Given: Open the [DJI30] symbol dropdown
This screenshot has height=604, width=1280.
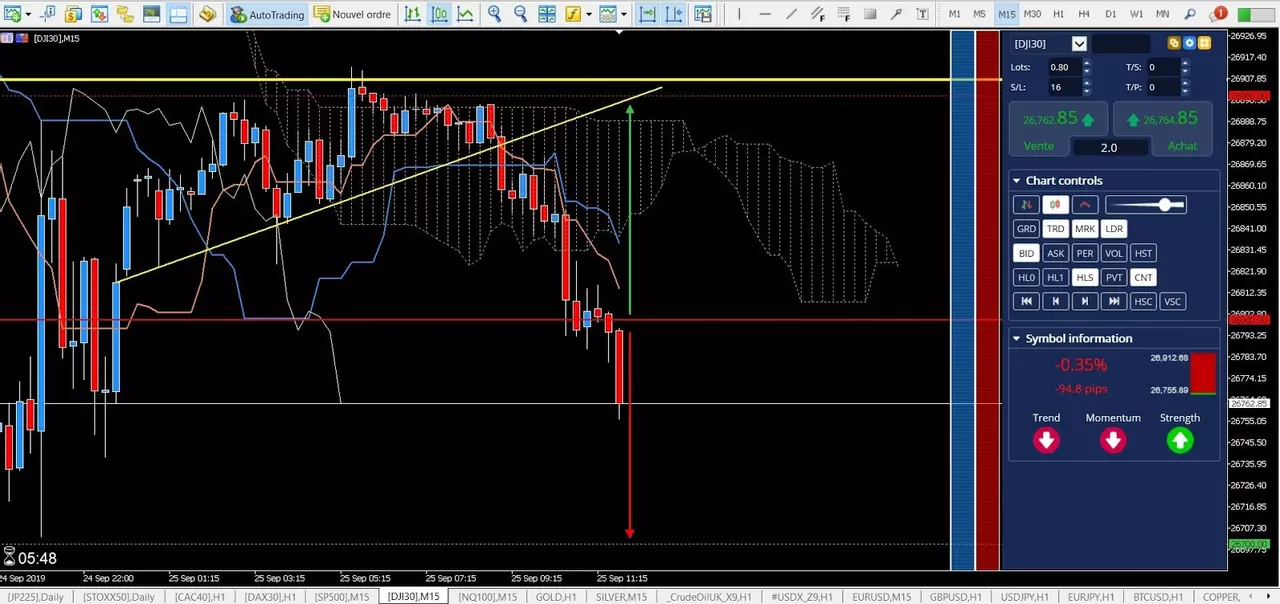Looking at the screenshot, I should point(1079,44).
